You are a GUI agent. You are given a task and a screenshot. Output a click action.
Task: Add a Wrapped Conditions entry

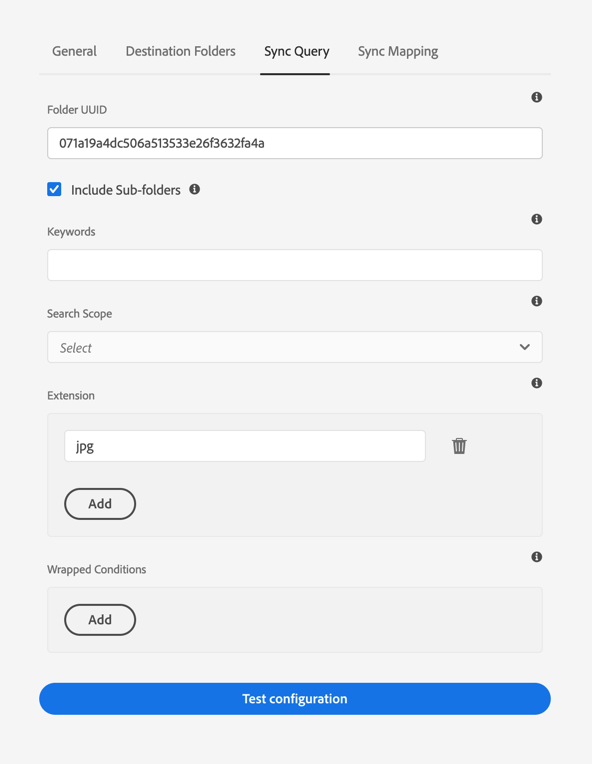click(x=100, y=620)
